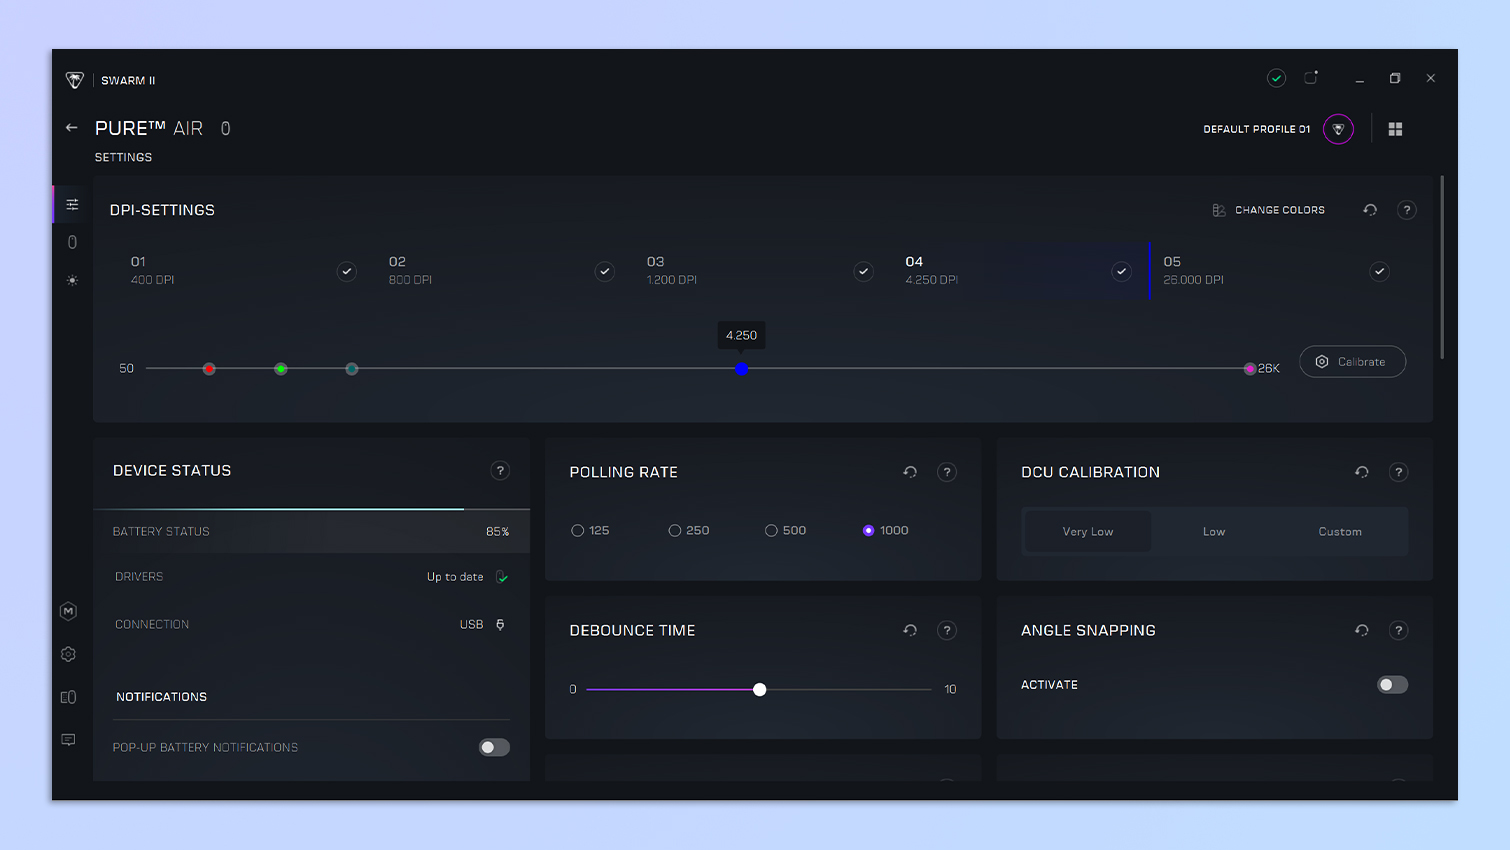Click the ROCCAT Swarm II logo icon
The height and width of the screenshot is (850, 1510).
pyautogui.click(x=75, y=80)
